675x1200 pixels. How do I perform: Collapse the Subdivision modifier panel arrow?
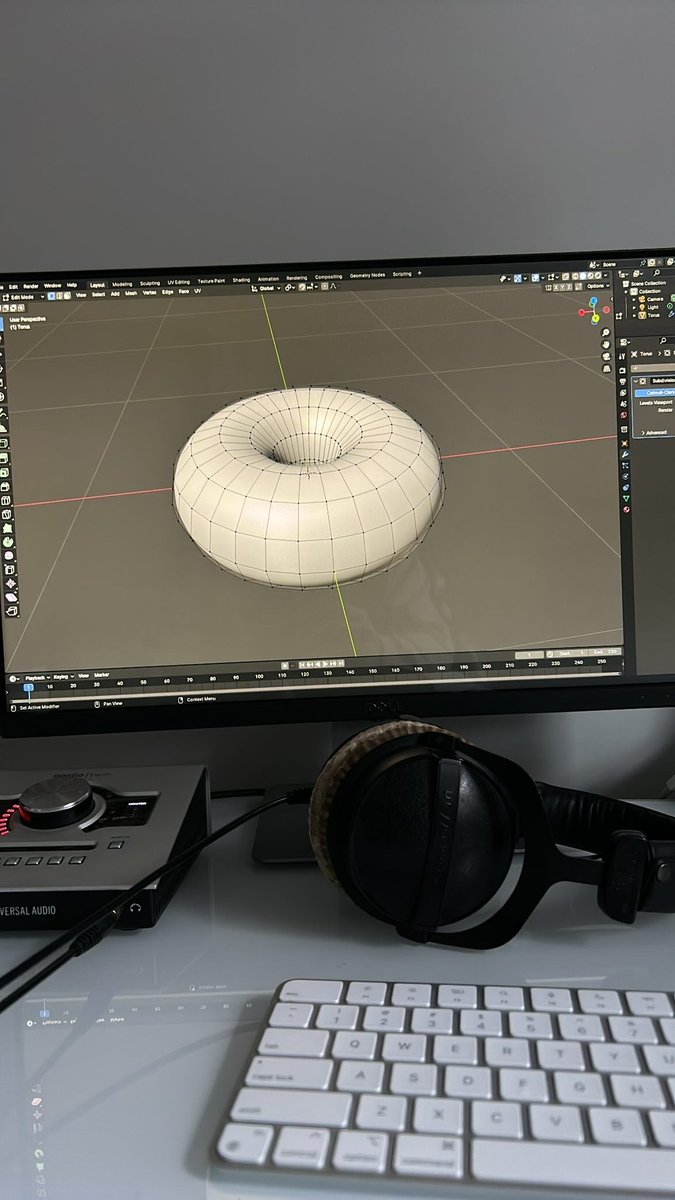(x=636, y=381)
